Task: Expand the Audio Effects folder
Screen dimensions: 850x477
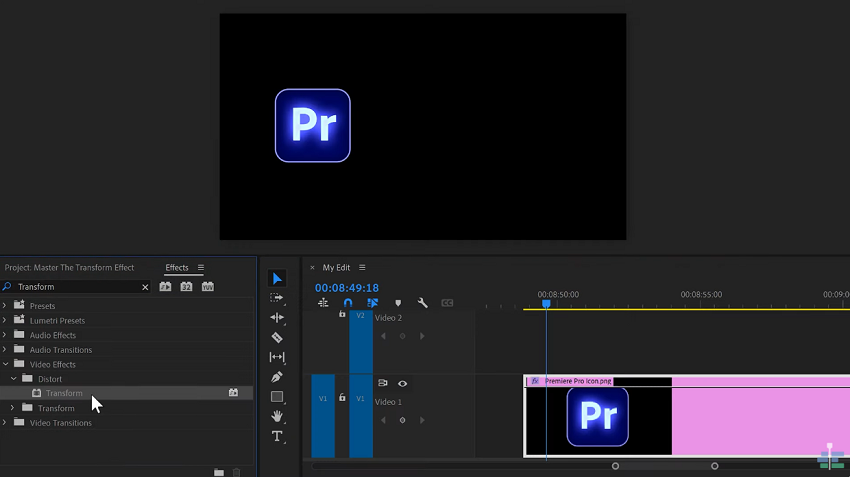Action: 4,335
